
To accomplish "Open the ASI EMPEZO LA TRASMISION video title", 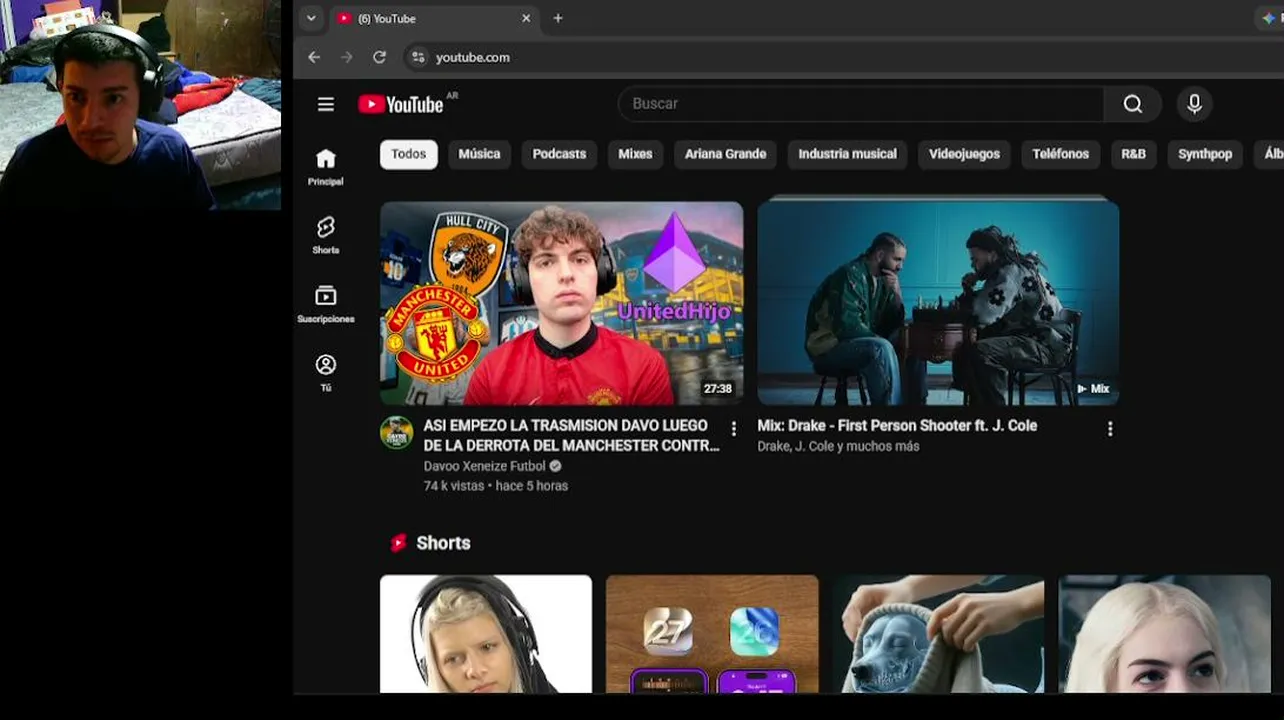I will (571, 435).
